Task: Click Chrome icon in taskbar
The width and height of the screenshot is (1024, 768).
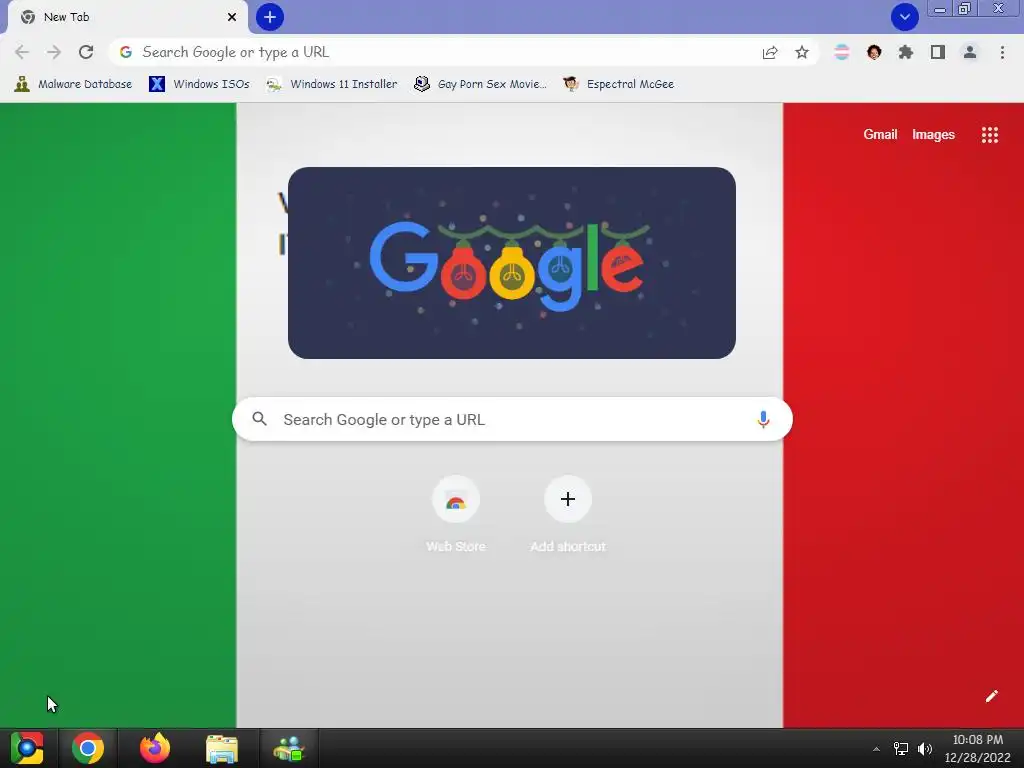Action: coord(88,748)
